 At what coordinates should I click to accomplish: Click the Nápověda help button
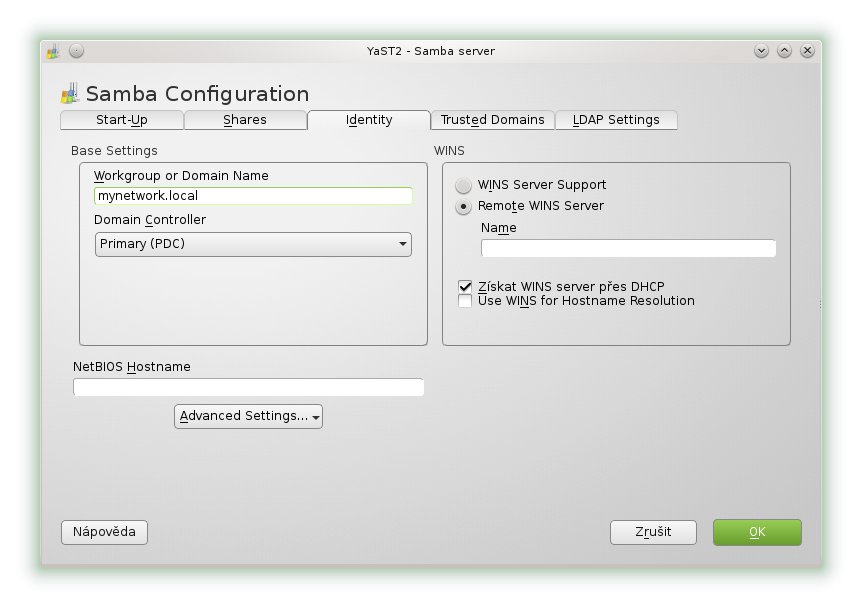pyautogui.click(x=104, y=532)
